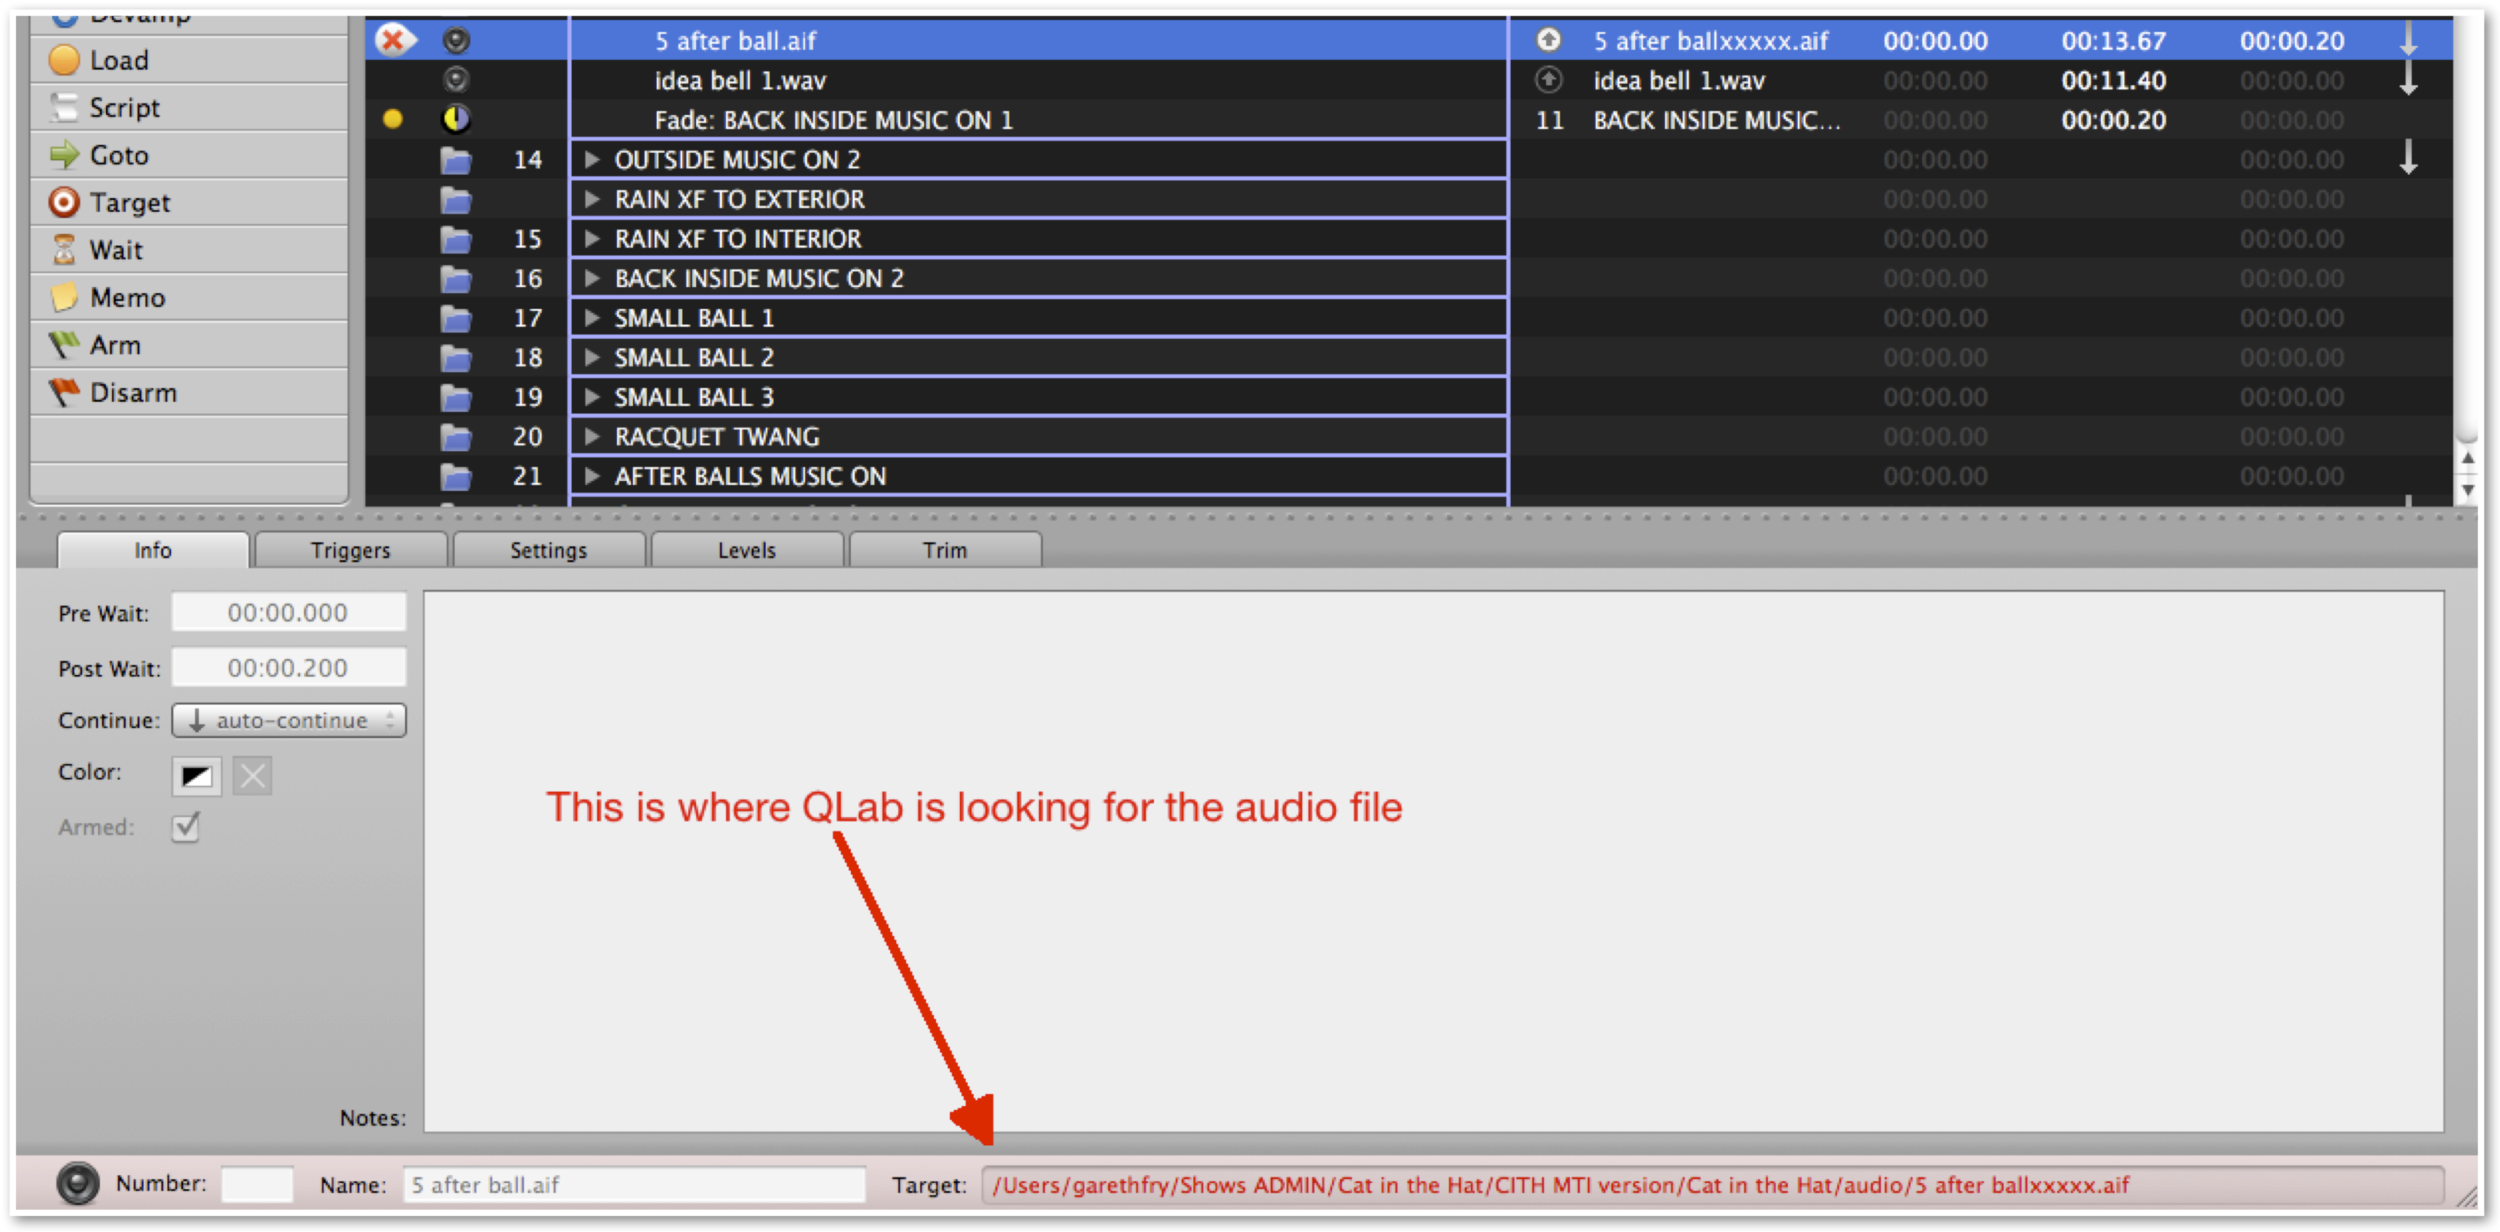Add a Memo cue from sidebar
The height and width of the screenshot is (1232, 2500).
(64, 297)
